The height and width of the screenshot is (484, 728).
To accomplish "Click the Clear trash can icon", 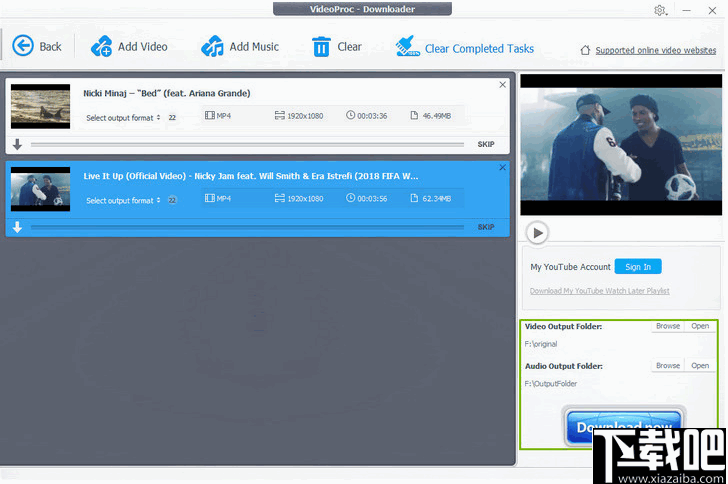I will point(321,46).
